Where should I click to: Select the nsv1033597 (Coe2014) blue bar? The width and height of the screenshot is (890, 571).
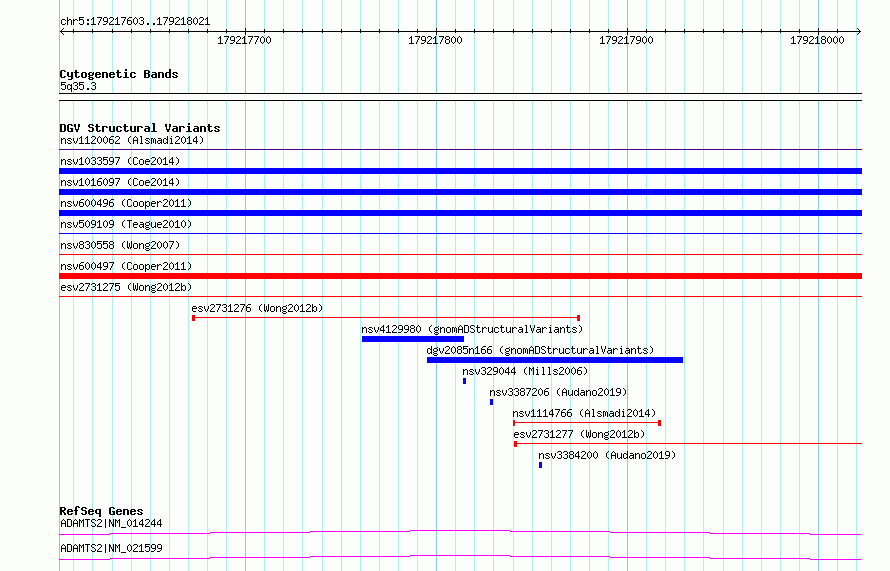tap(460, 171)
